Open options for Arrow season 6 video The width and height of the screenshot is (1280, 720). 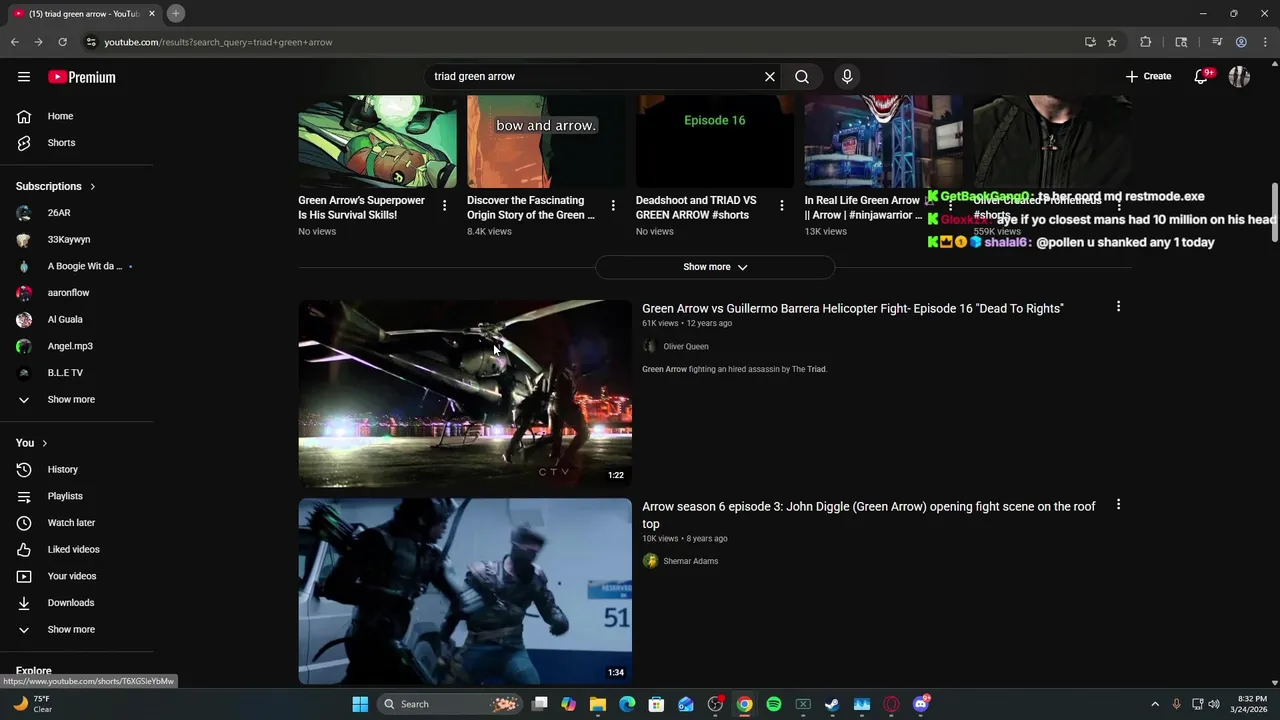[x=1118, y=505]
